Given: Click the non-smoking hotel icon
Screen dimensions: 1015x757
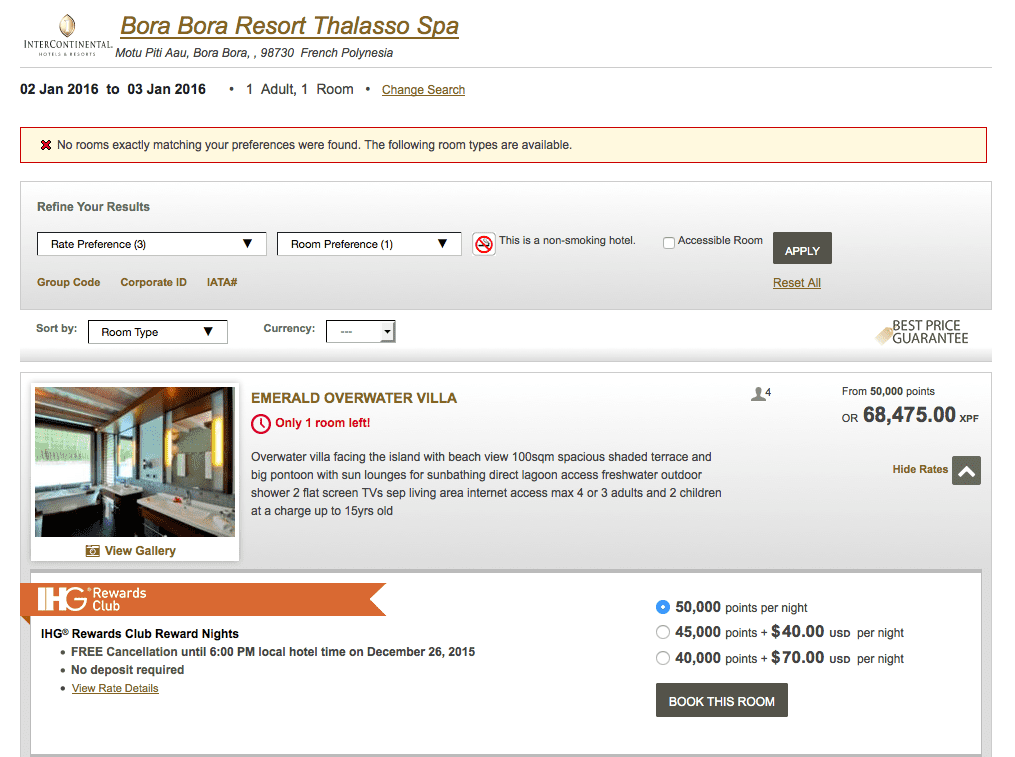Looking at the screenshot, I should point(484,244).
